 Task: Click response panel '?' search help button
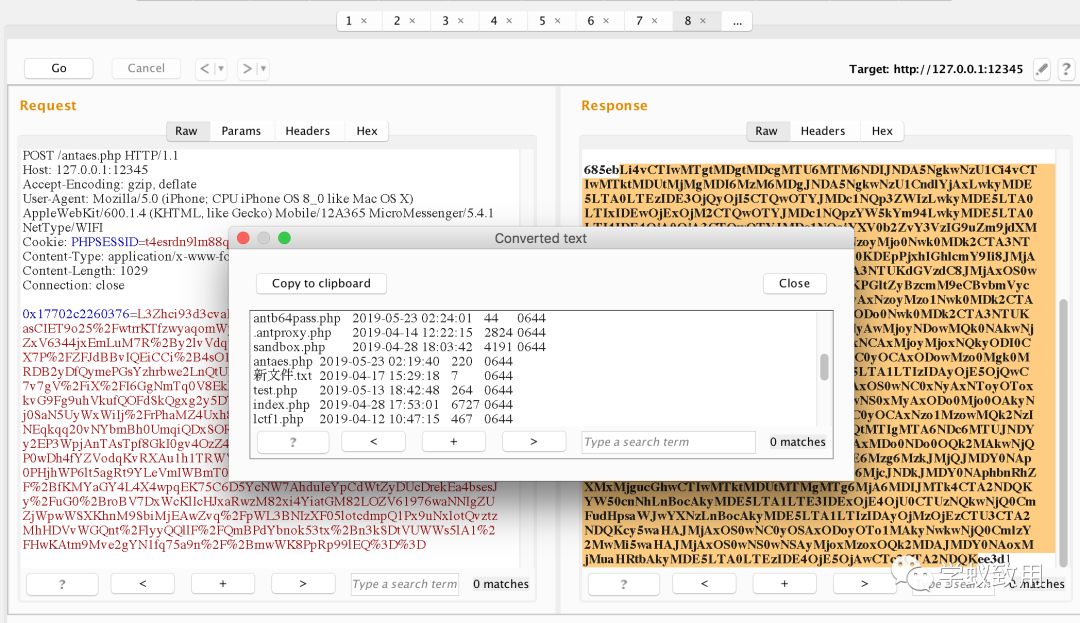tap(624, 584)
